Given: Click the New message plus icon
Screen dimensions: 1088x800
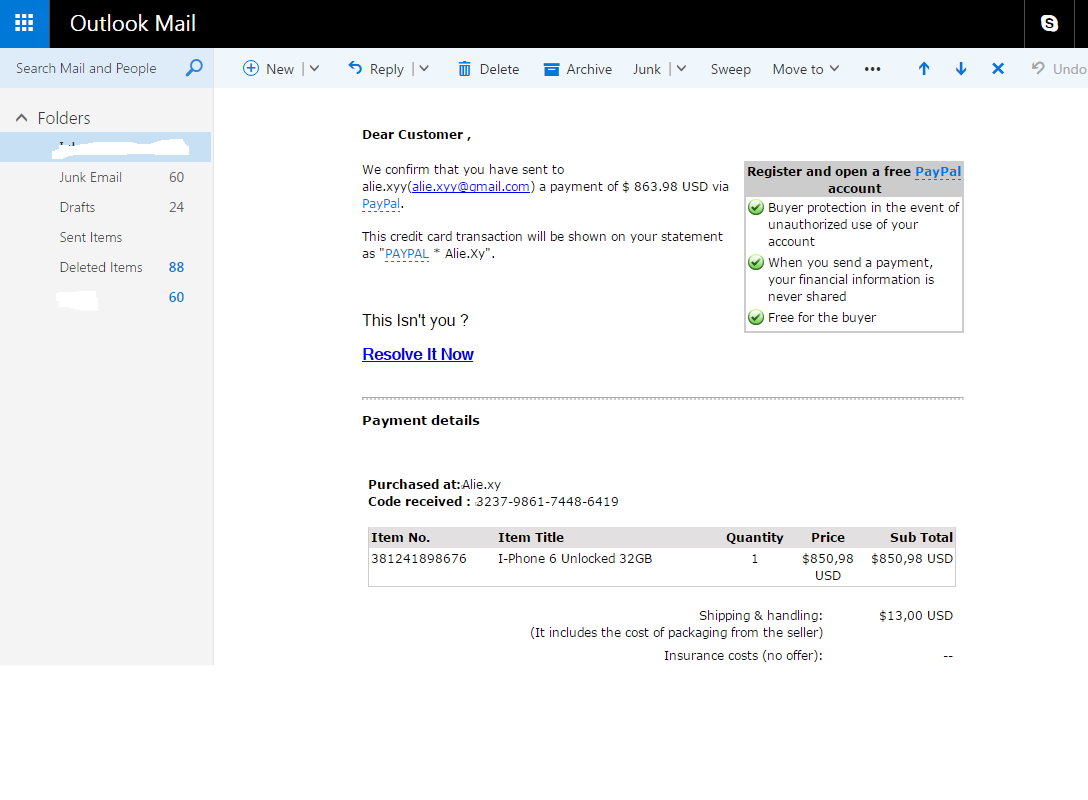Looking at the screenshot, I should pyautogui.click(x=250, y=68).
